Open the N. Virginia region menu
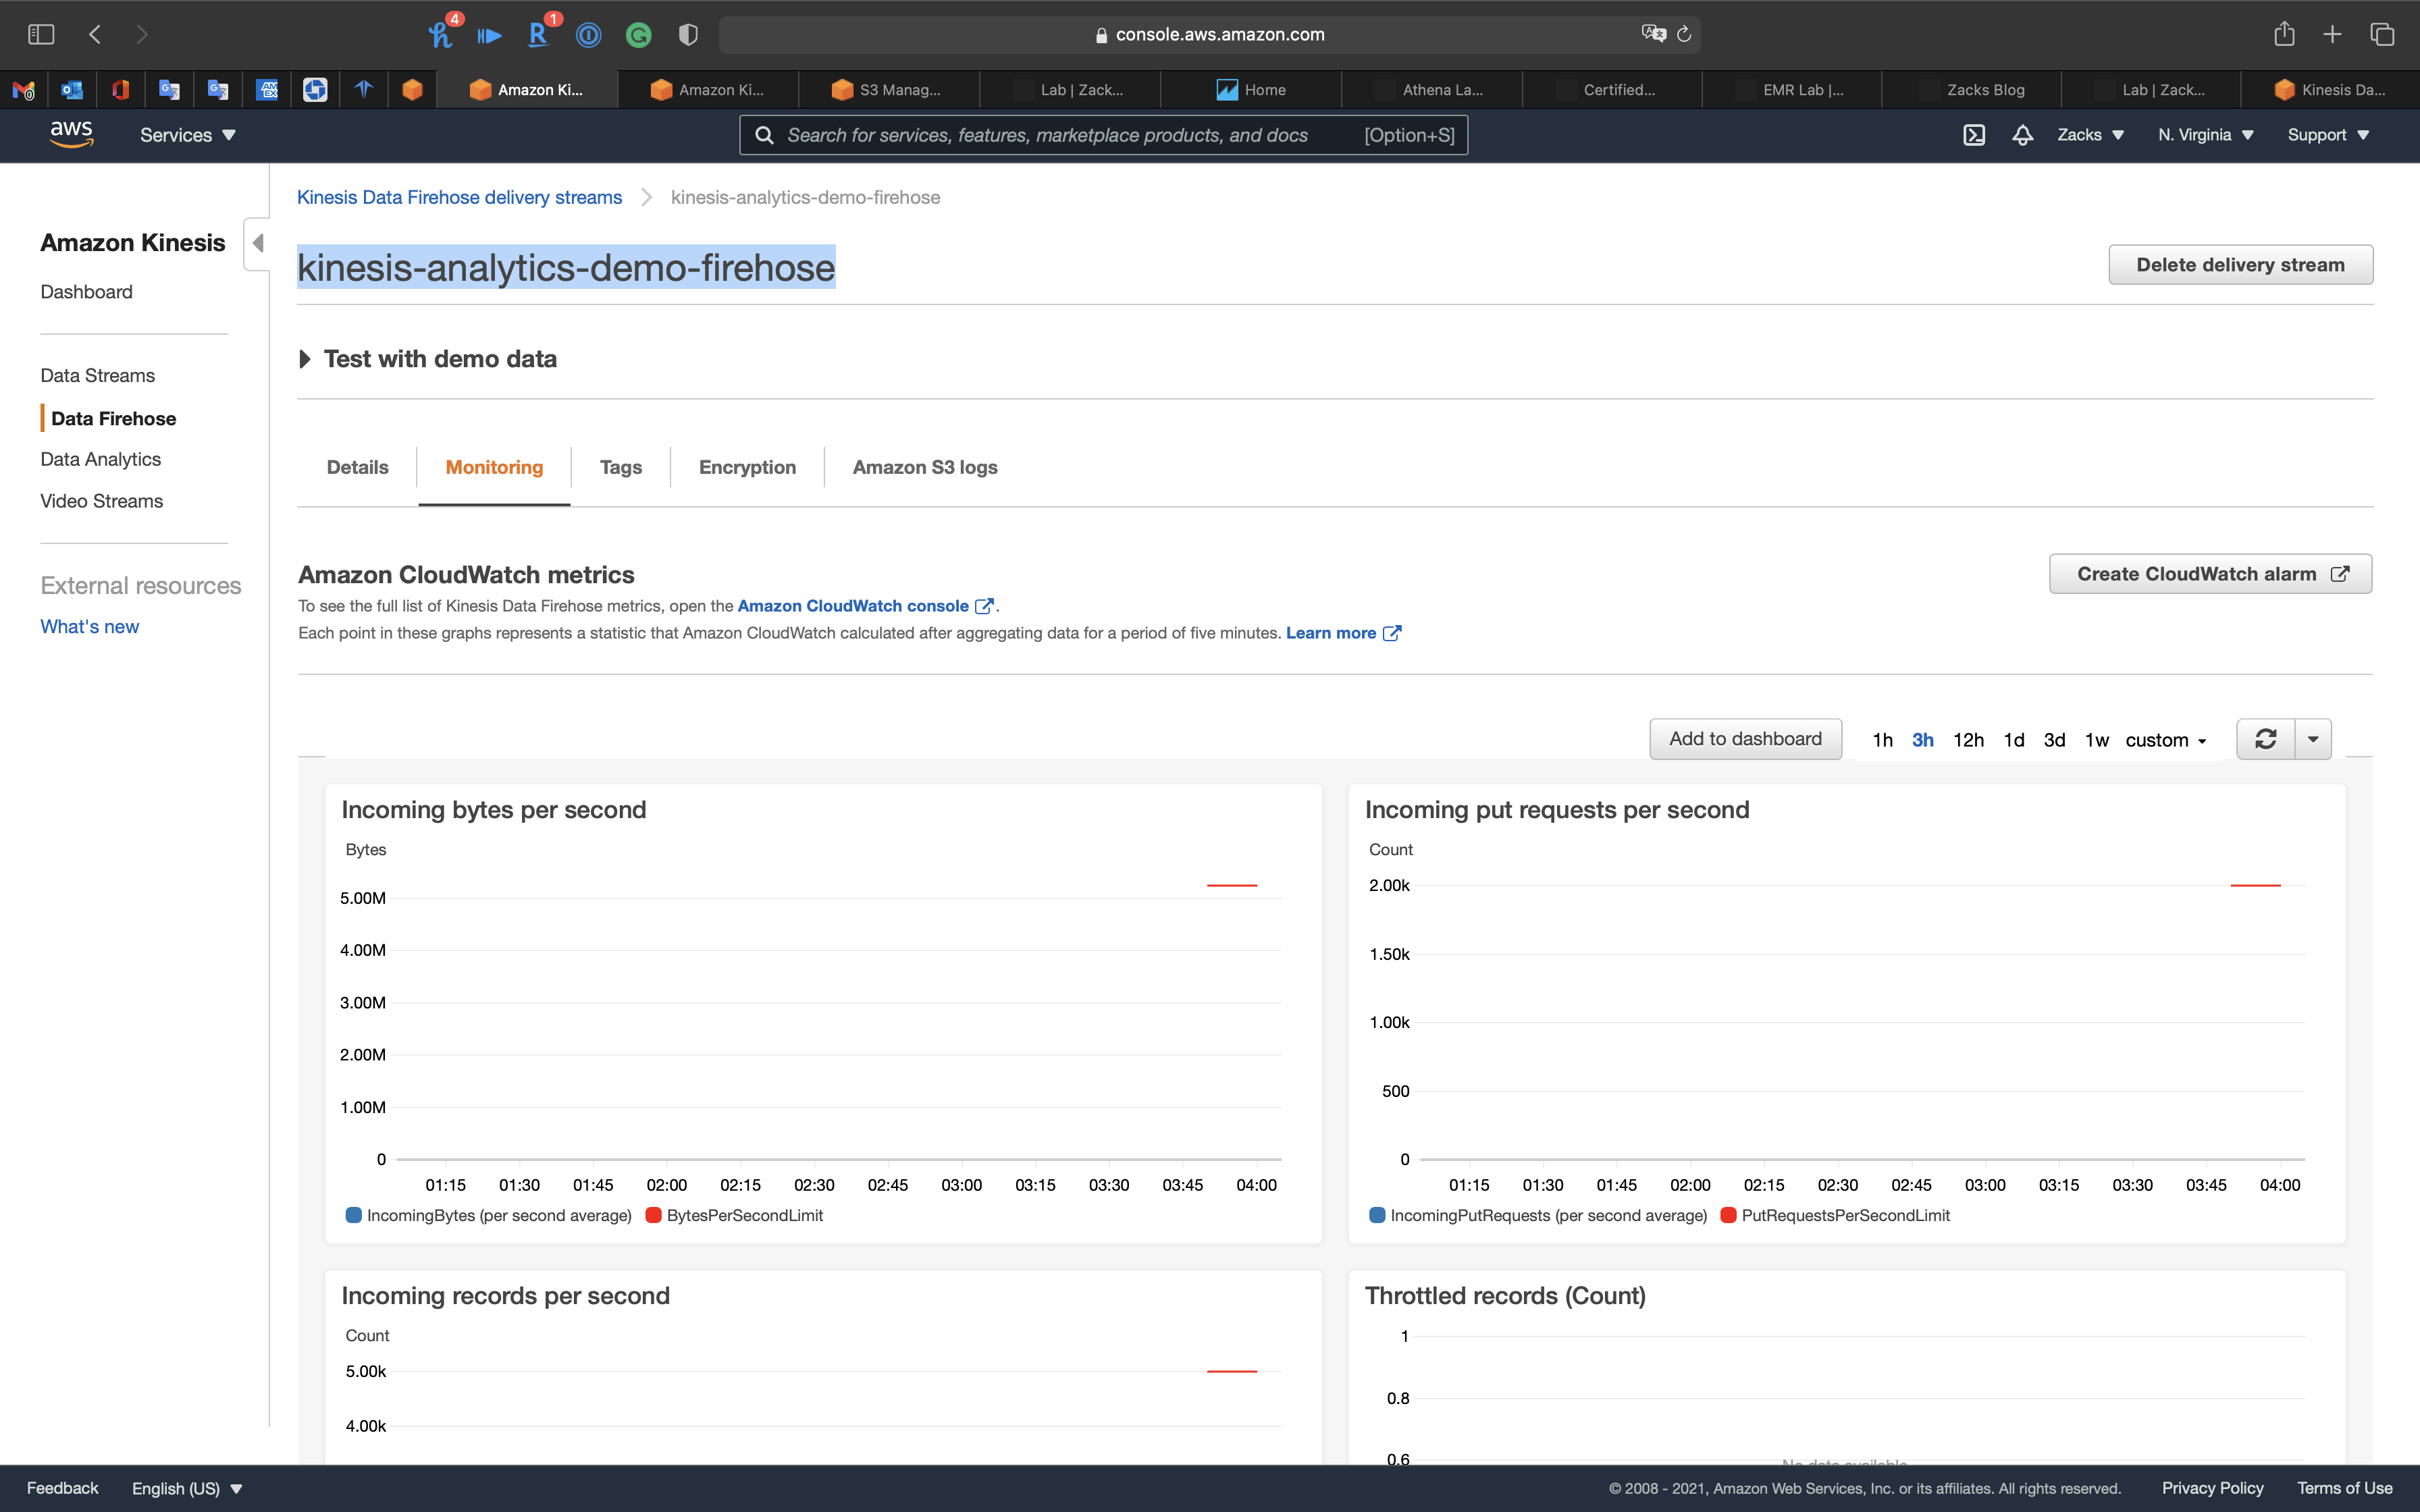 pyautogui.click(x=2205, y=135)
